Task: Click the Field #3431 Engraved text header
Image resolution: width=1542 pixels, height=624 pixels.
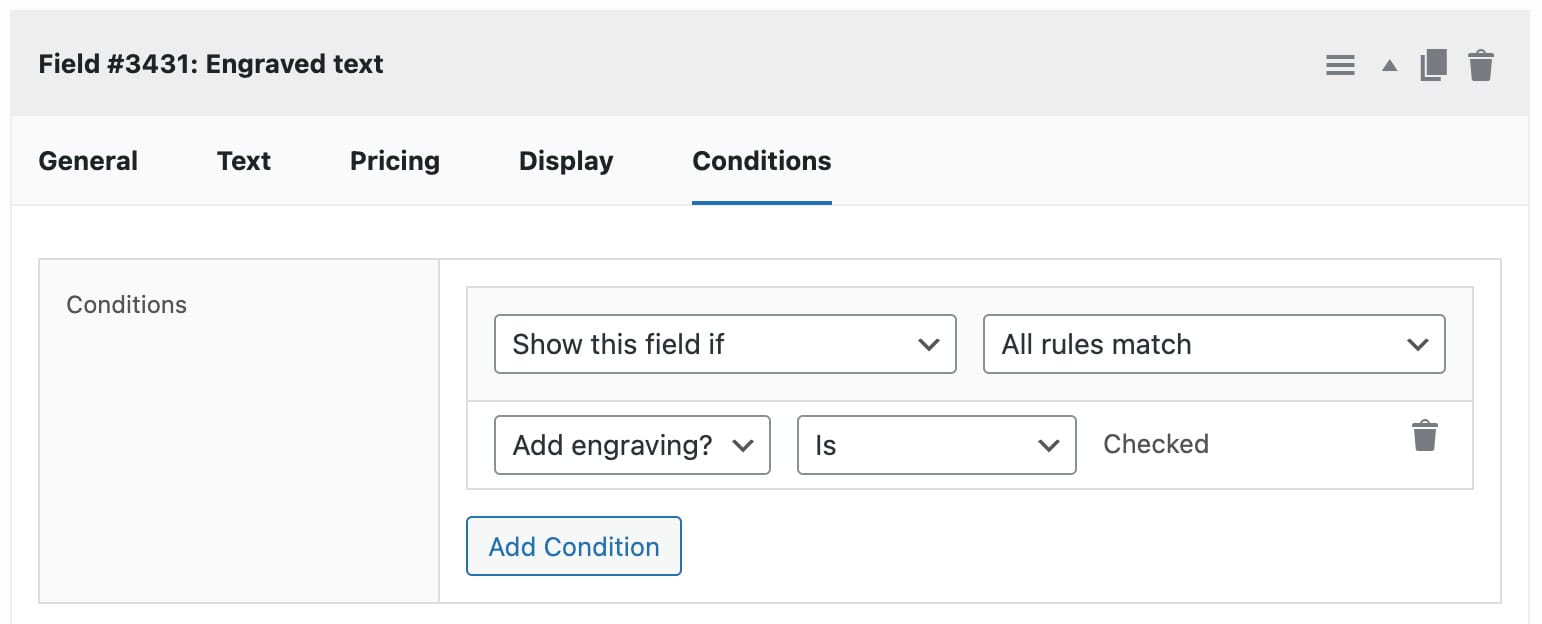Action: (x=210, y=64)
